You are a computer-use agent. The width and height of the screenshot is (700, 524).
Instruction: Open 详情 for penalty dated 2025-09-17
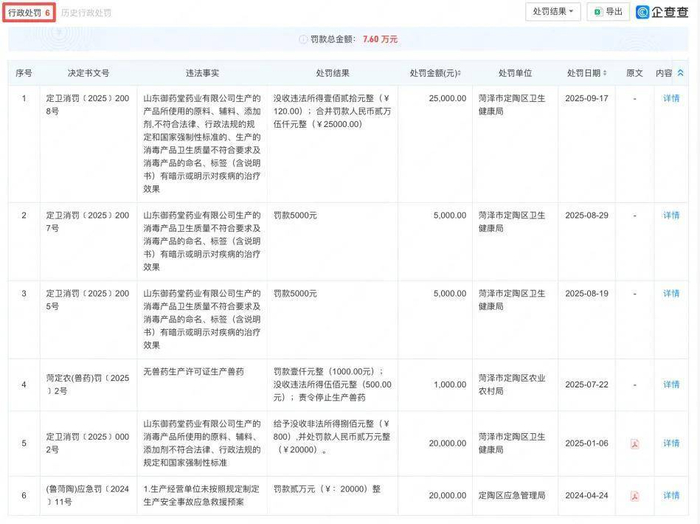(671, 98)
